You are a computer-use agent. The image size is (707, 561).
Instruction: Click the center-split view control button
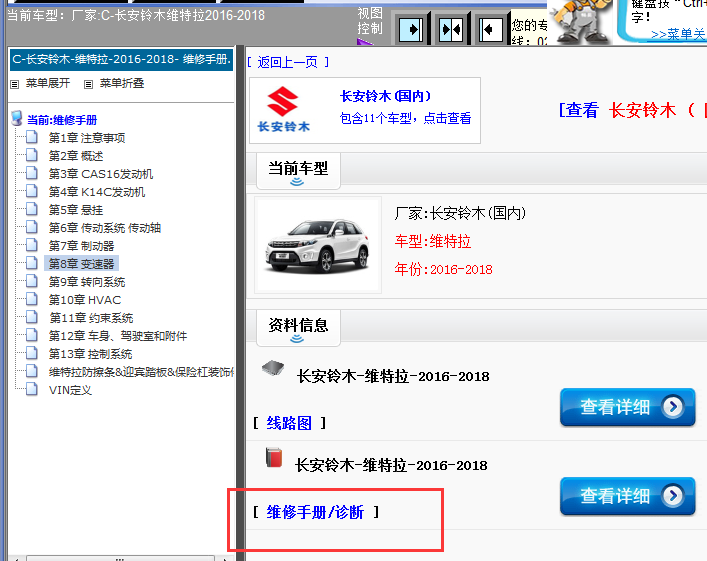click(451, 29)
